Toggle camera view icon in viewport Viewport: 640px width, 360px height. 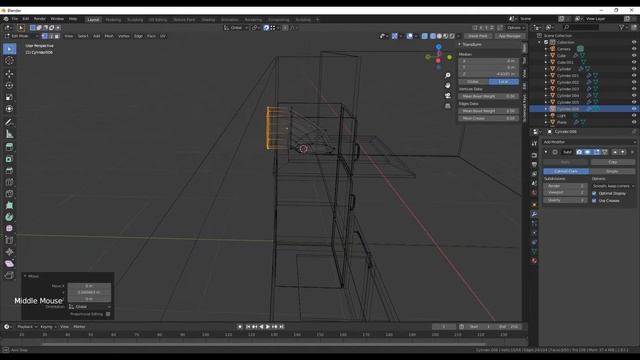[448, 96]
